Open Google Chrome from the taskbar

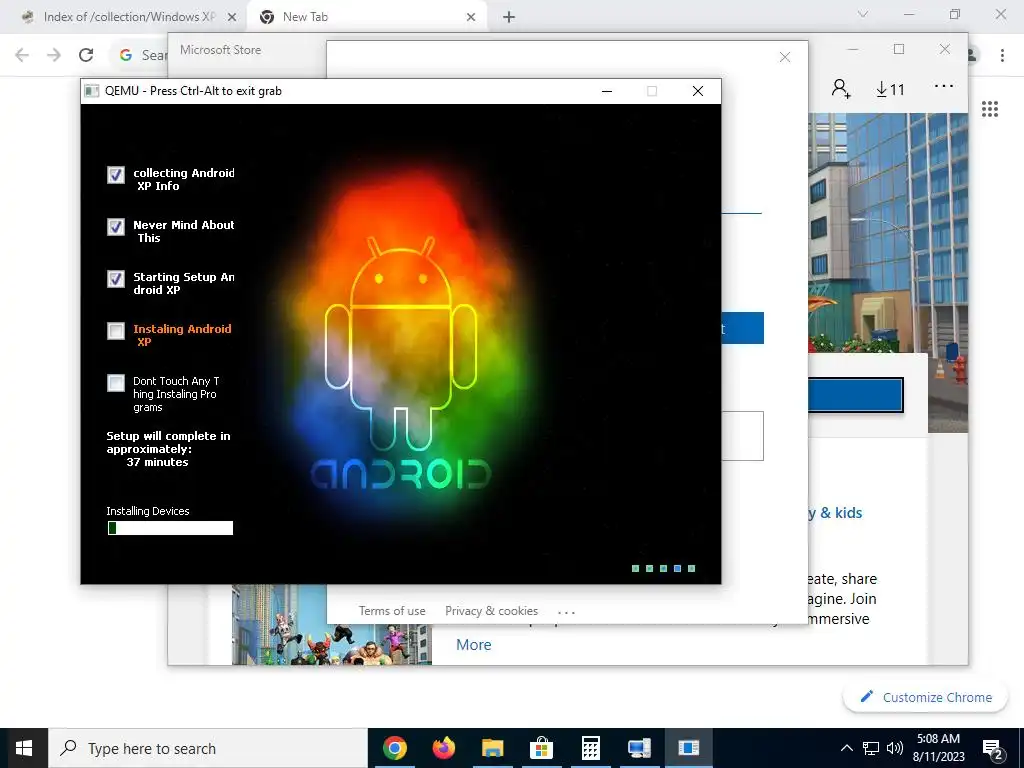pos(394,748)
